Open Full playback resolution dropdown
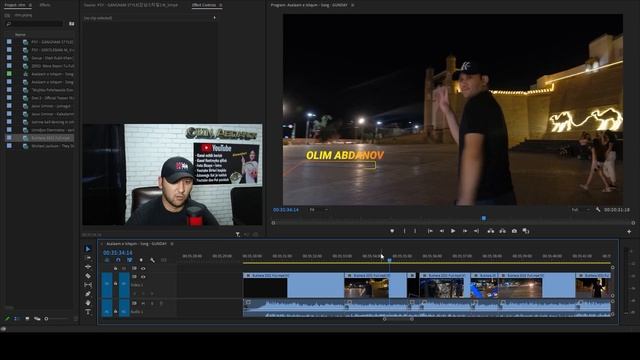This screenshot has height=360, width=640. pyautogui.click(x=581, y=210)
